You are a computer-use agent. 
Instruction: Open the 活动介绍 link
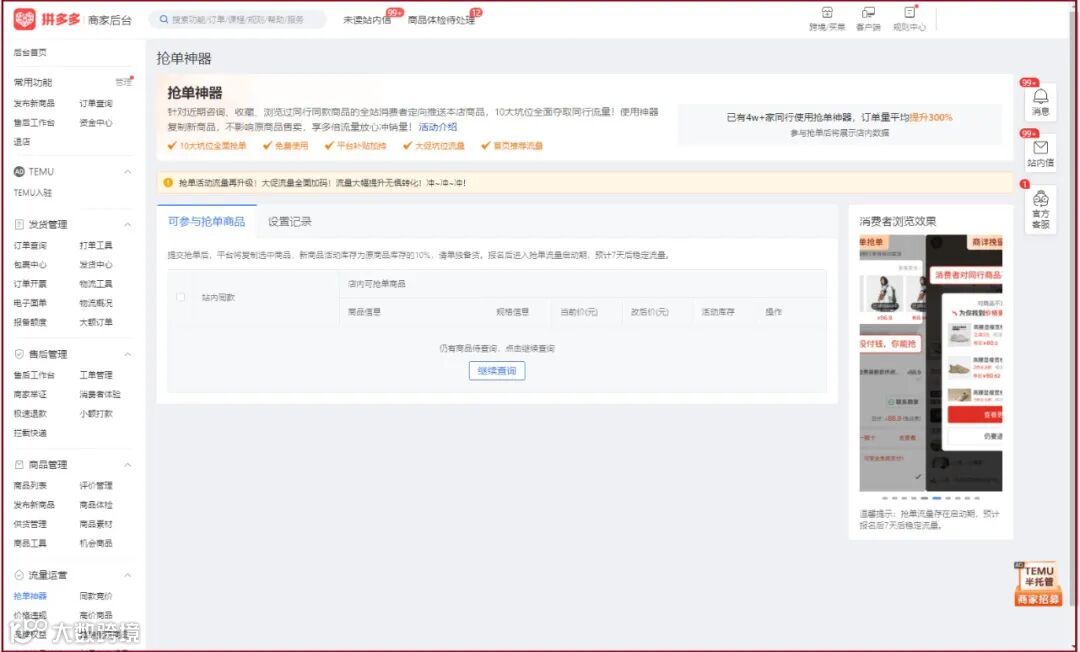(x=437, y=127)
